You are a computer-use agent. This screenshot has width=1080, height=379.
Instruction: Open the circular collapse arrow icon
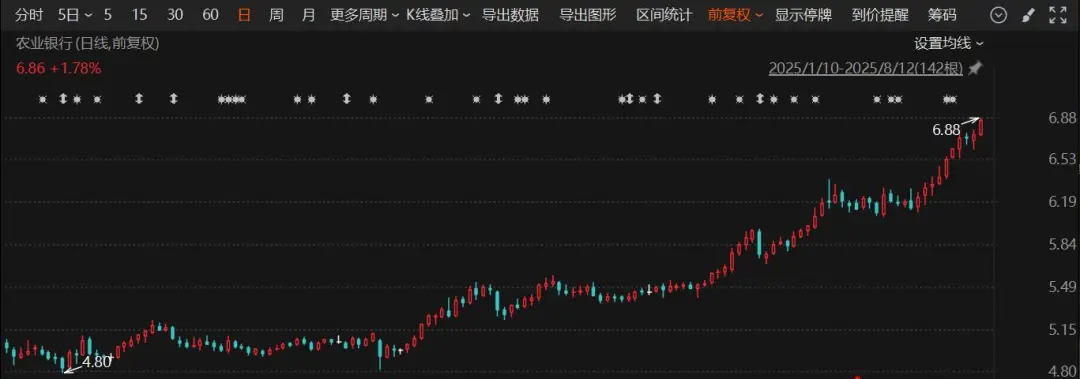click(x=998, y=14)
